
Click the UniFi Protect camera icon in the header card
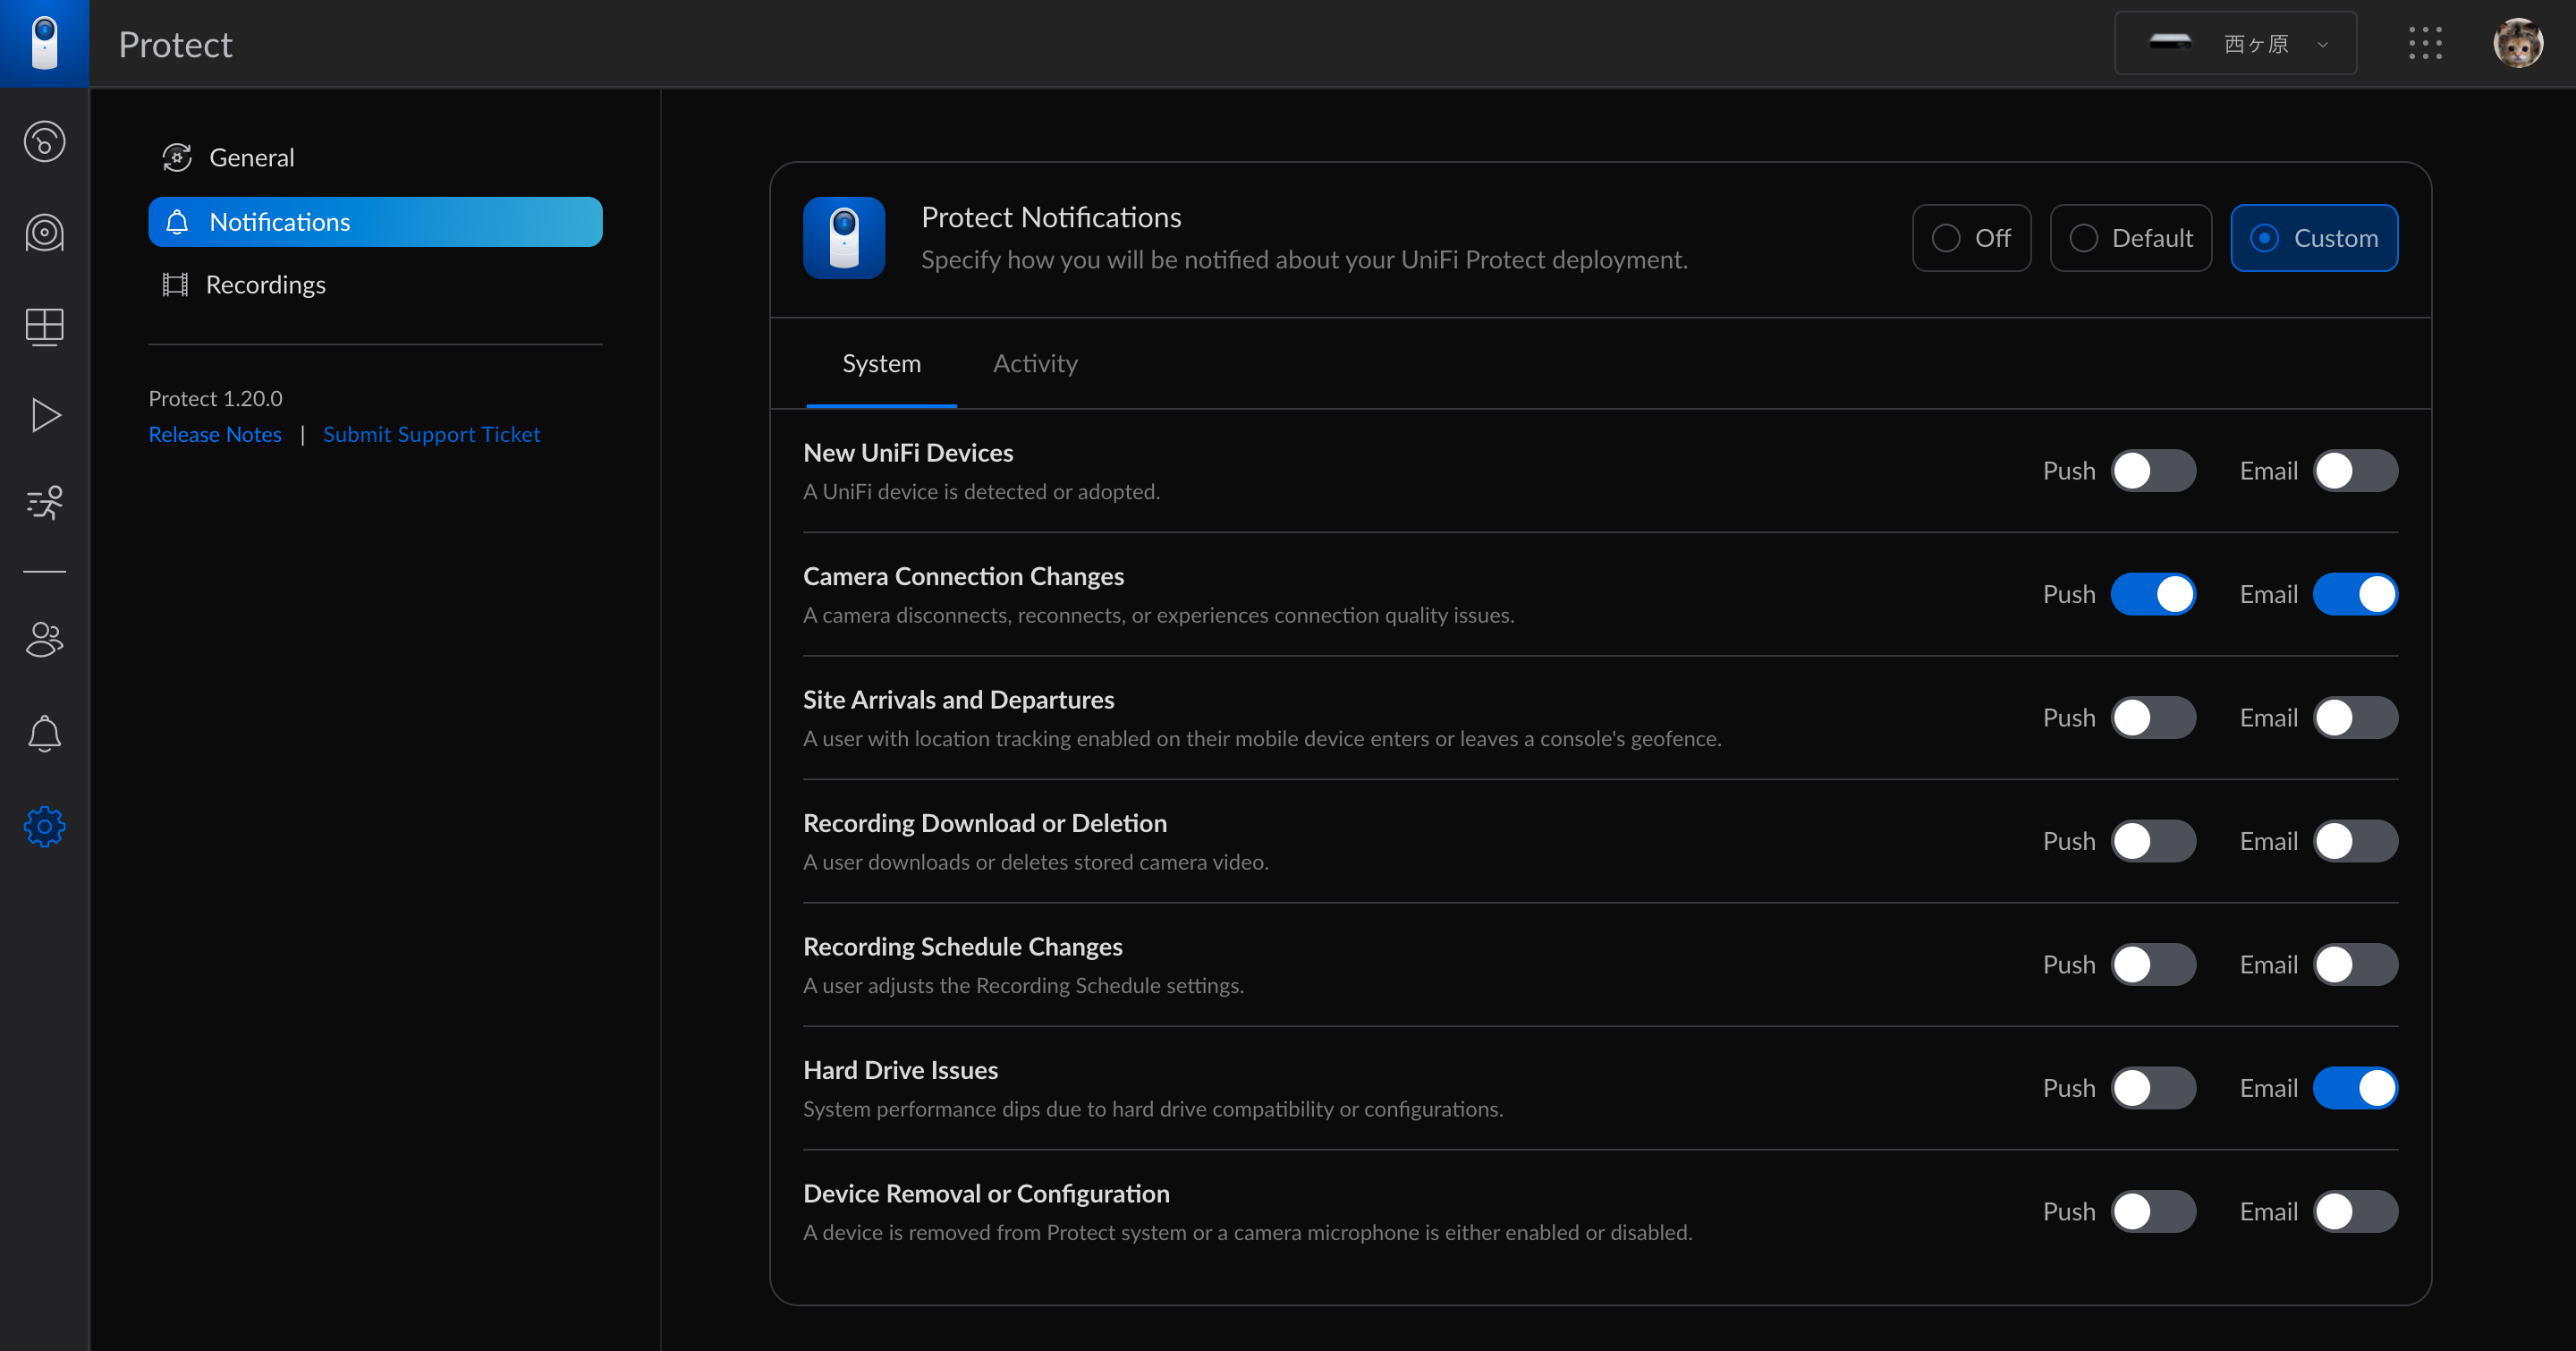point(844,238)
